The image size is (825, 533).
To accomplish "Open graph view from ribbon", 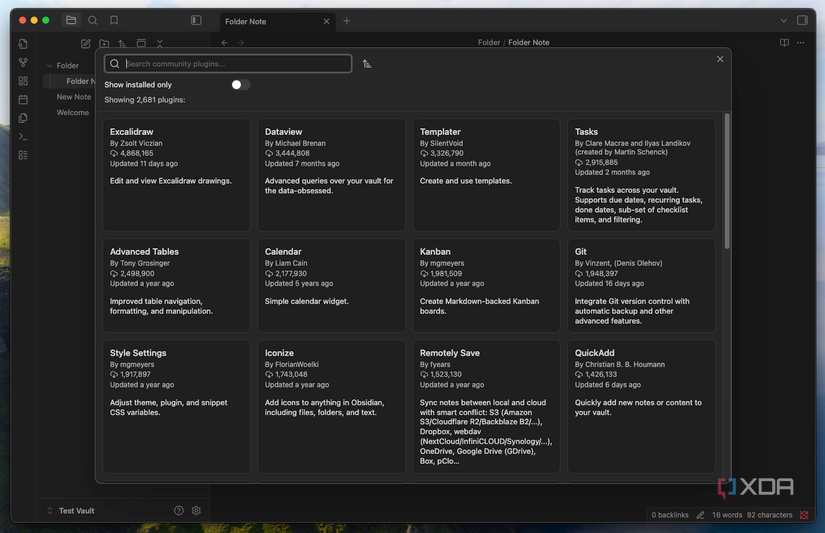I will tap(23, 63).
